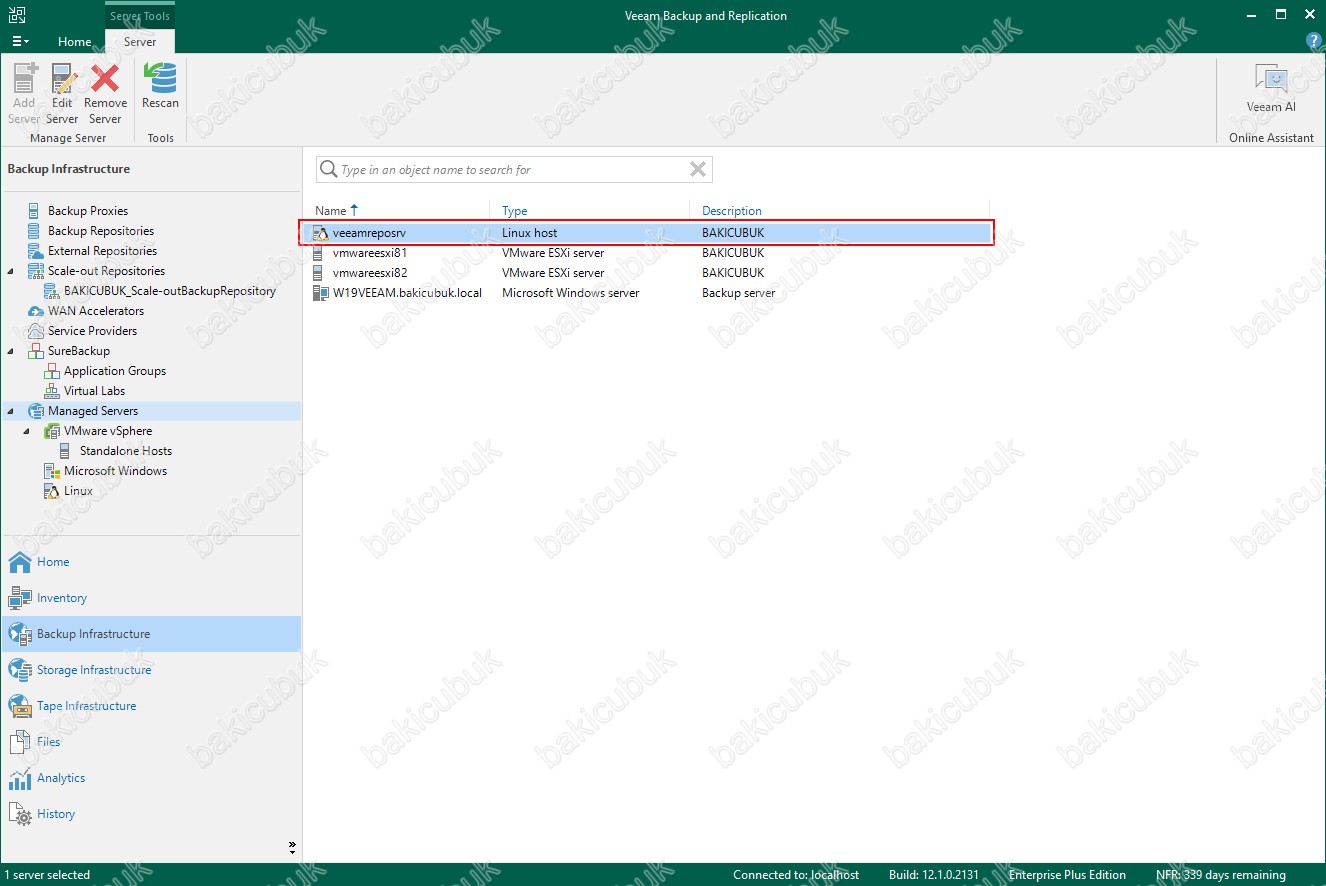Select Microsoft Windows managed servers
Screen dimensions: 1326x886
116,471
